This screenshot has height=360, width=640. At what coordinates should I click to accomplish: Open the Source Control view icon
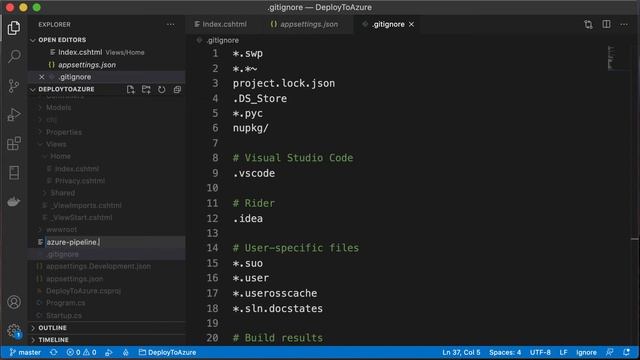pyautogui.click(x=14, y=86)
